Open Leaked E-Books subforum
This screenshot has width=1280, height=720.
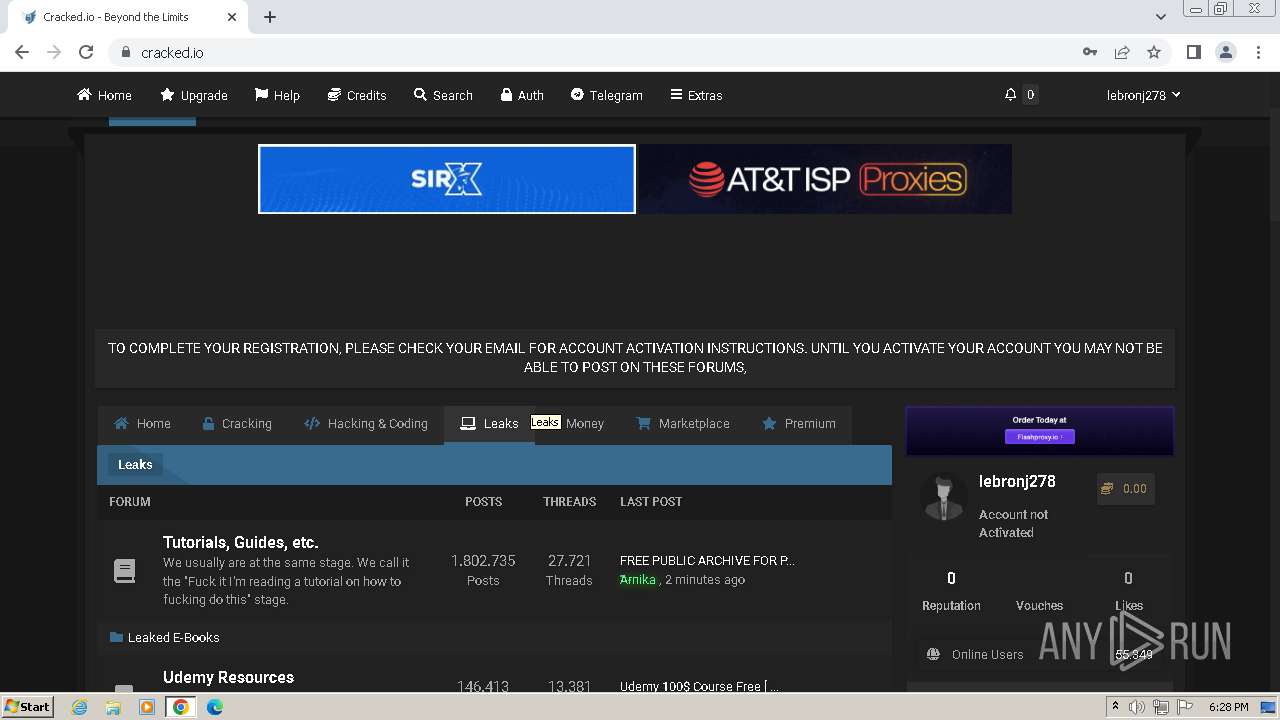click(x=173, y=638)
